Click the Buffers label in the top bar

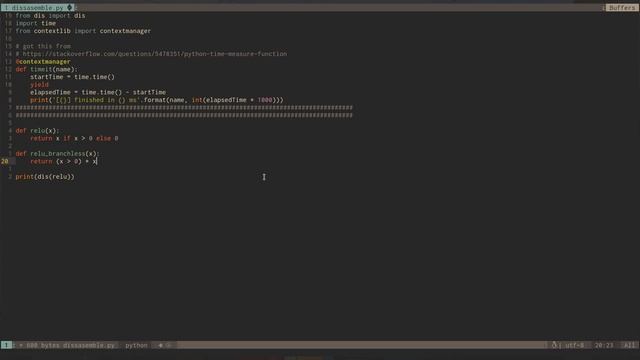point(622,8)
